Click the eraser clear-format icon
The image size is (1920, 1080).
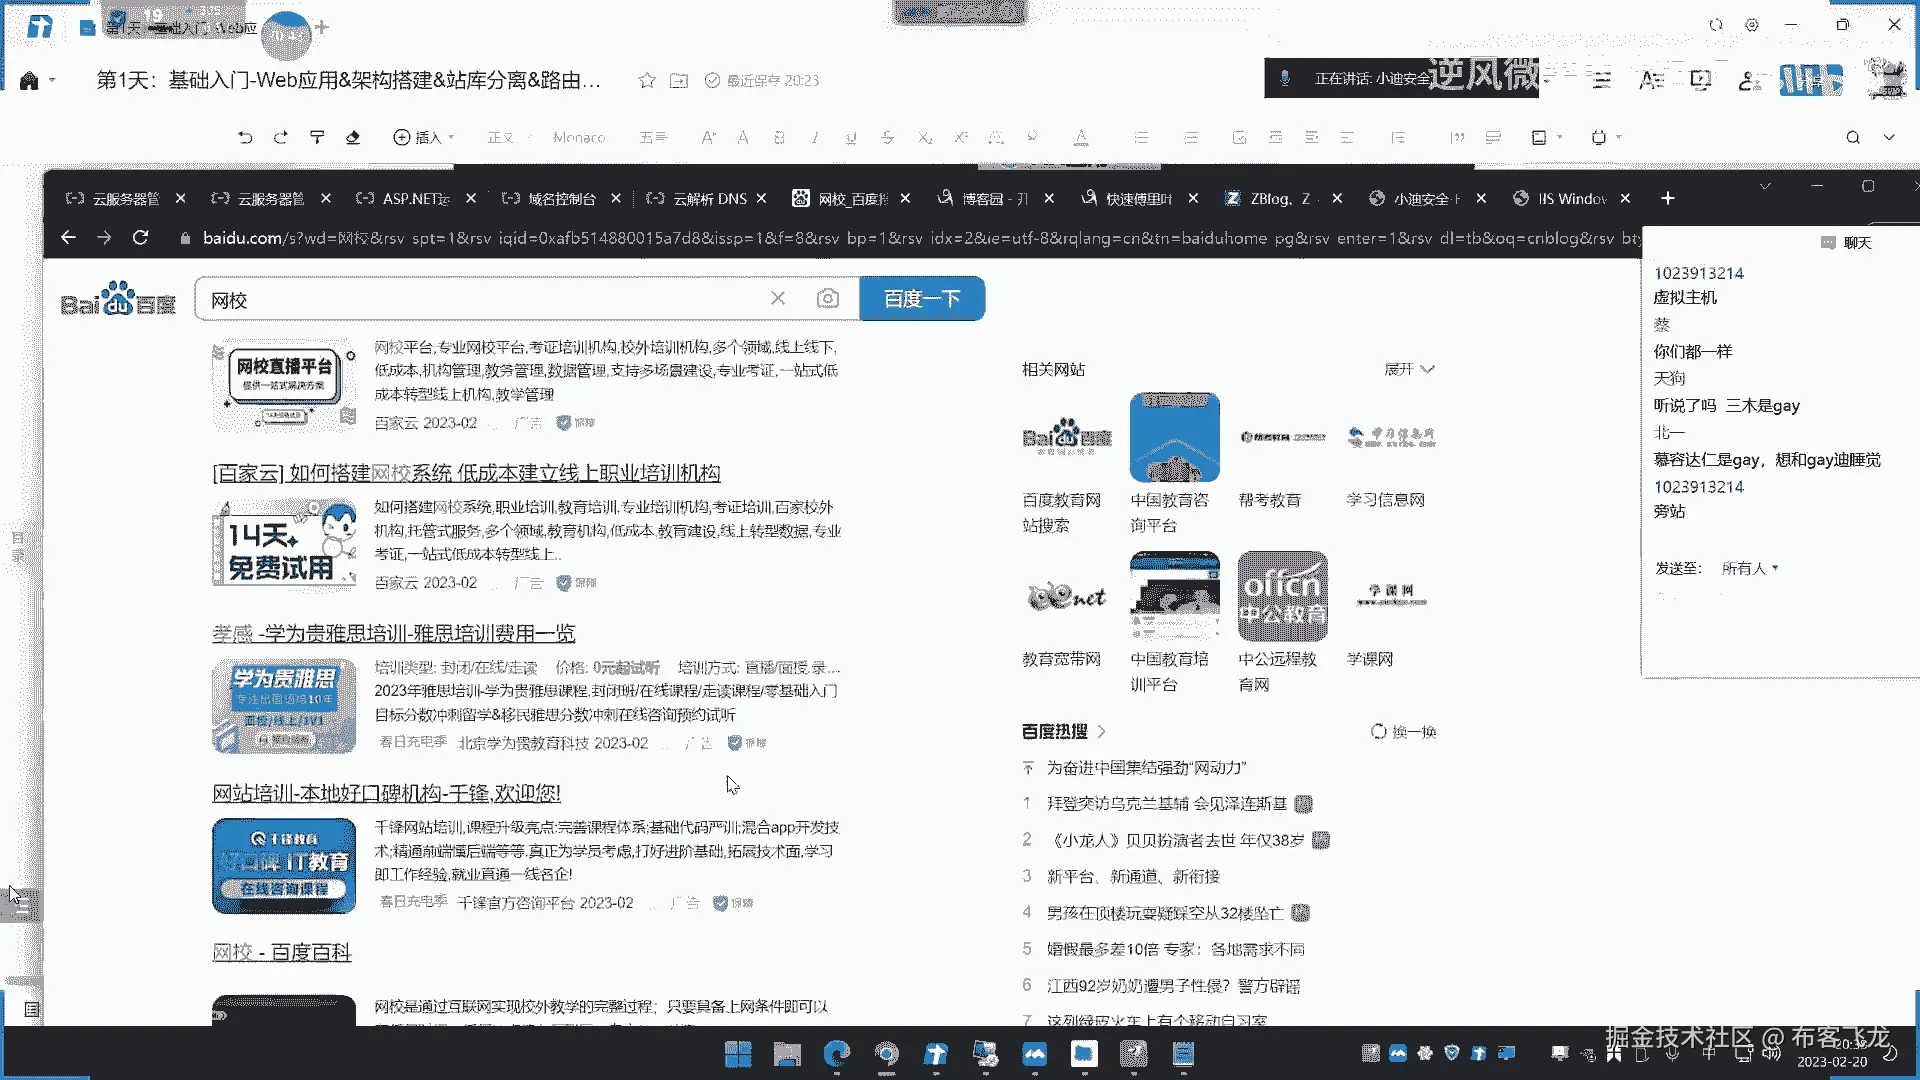point(353,138)
